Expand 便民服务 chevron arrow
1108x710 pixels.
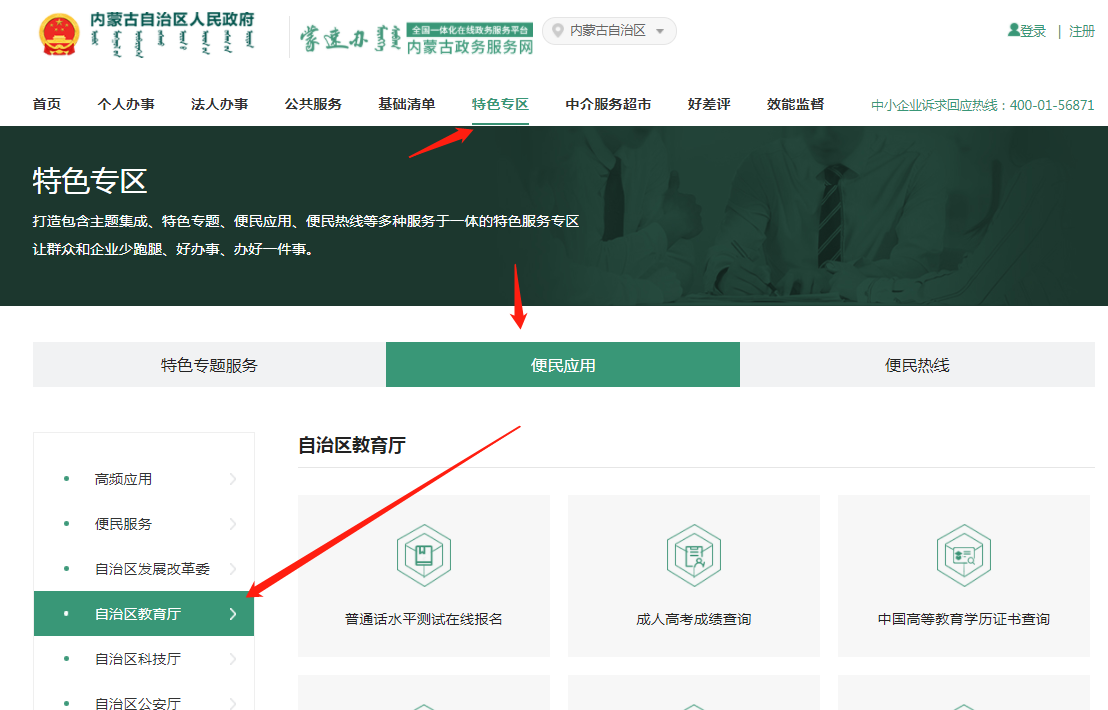tap(233, 524)
